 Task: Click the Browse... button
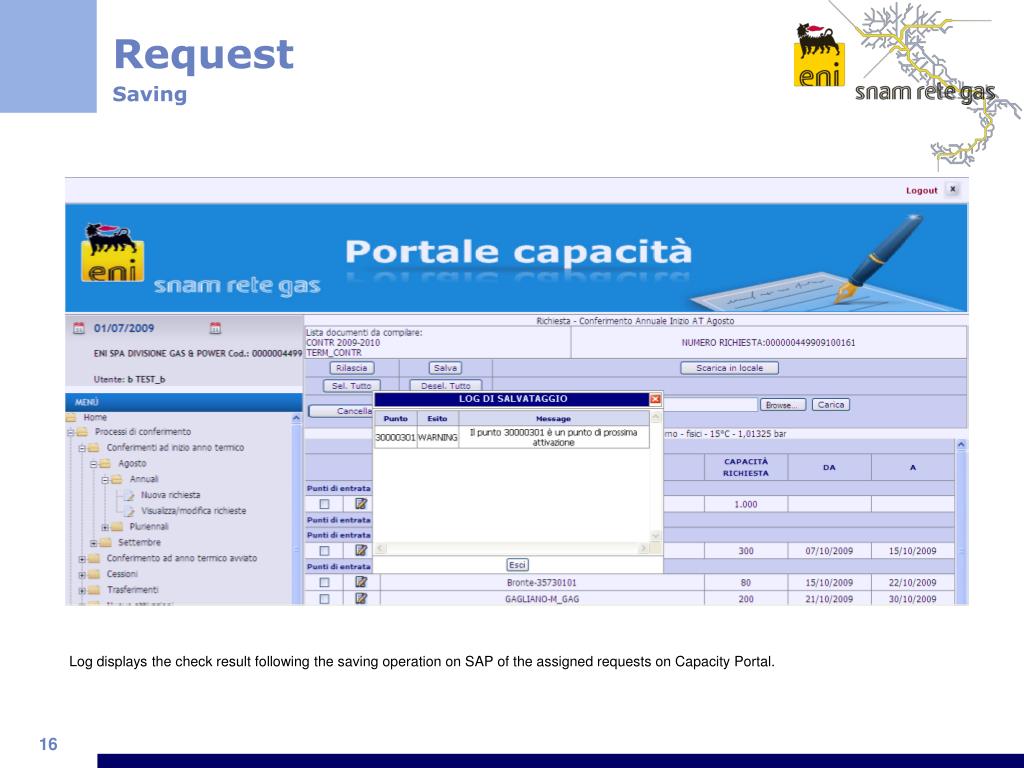click(782, 405)
